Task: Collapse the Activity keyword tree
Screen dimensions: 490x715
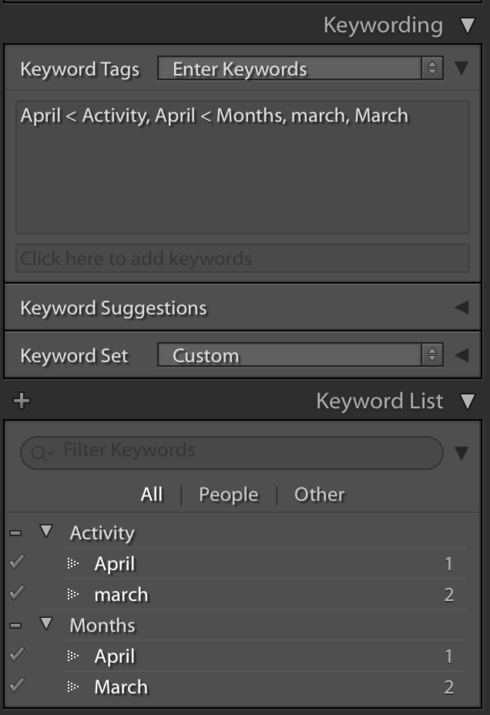Action: 46,531
